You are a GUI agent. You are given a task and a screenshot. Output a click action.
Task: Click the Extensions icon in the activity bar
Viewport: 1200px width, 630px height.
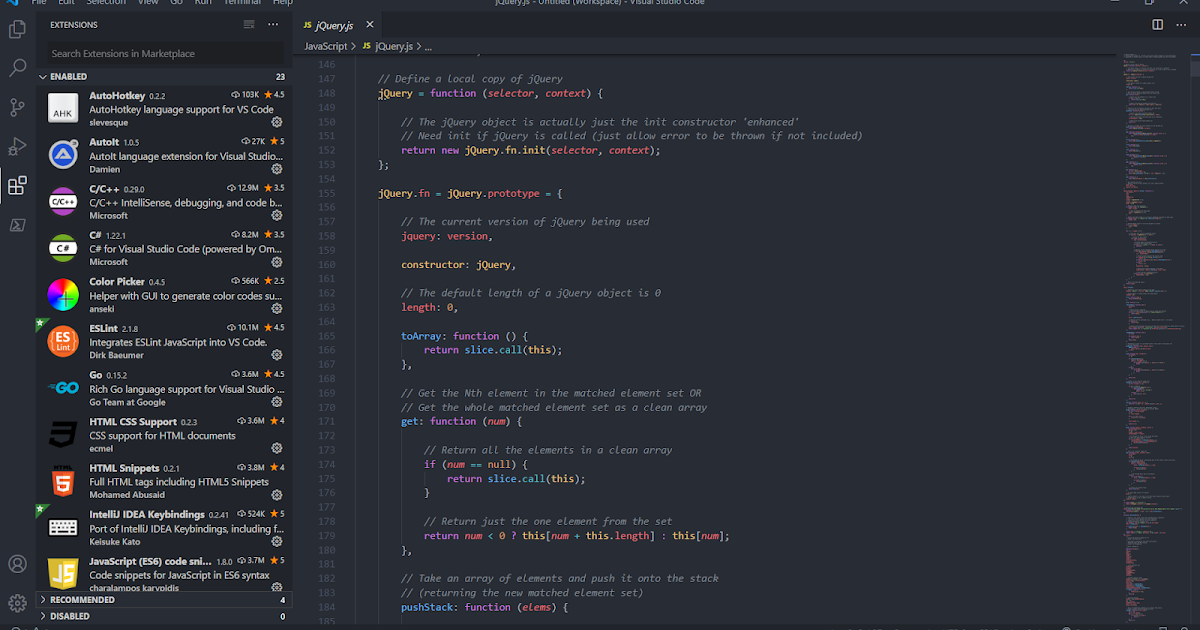pyautogui.click(x=17, y=186)
